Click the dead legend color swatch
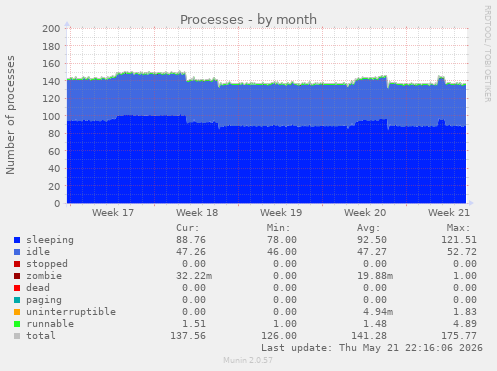The image size is (497, 371). 17,288
